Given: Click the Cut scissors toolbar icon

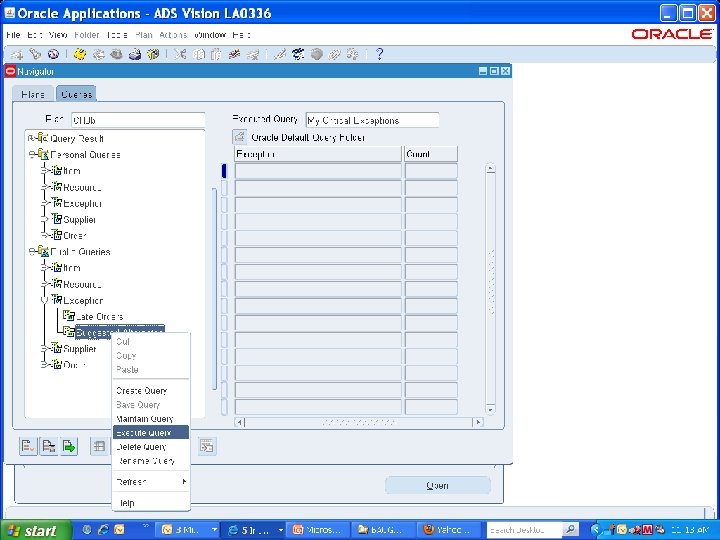Looking at the screenshot, I should point(180,54).
